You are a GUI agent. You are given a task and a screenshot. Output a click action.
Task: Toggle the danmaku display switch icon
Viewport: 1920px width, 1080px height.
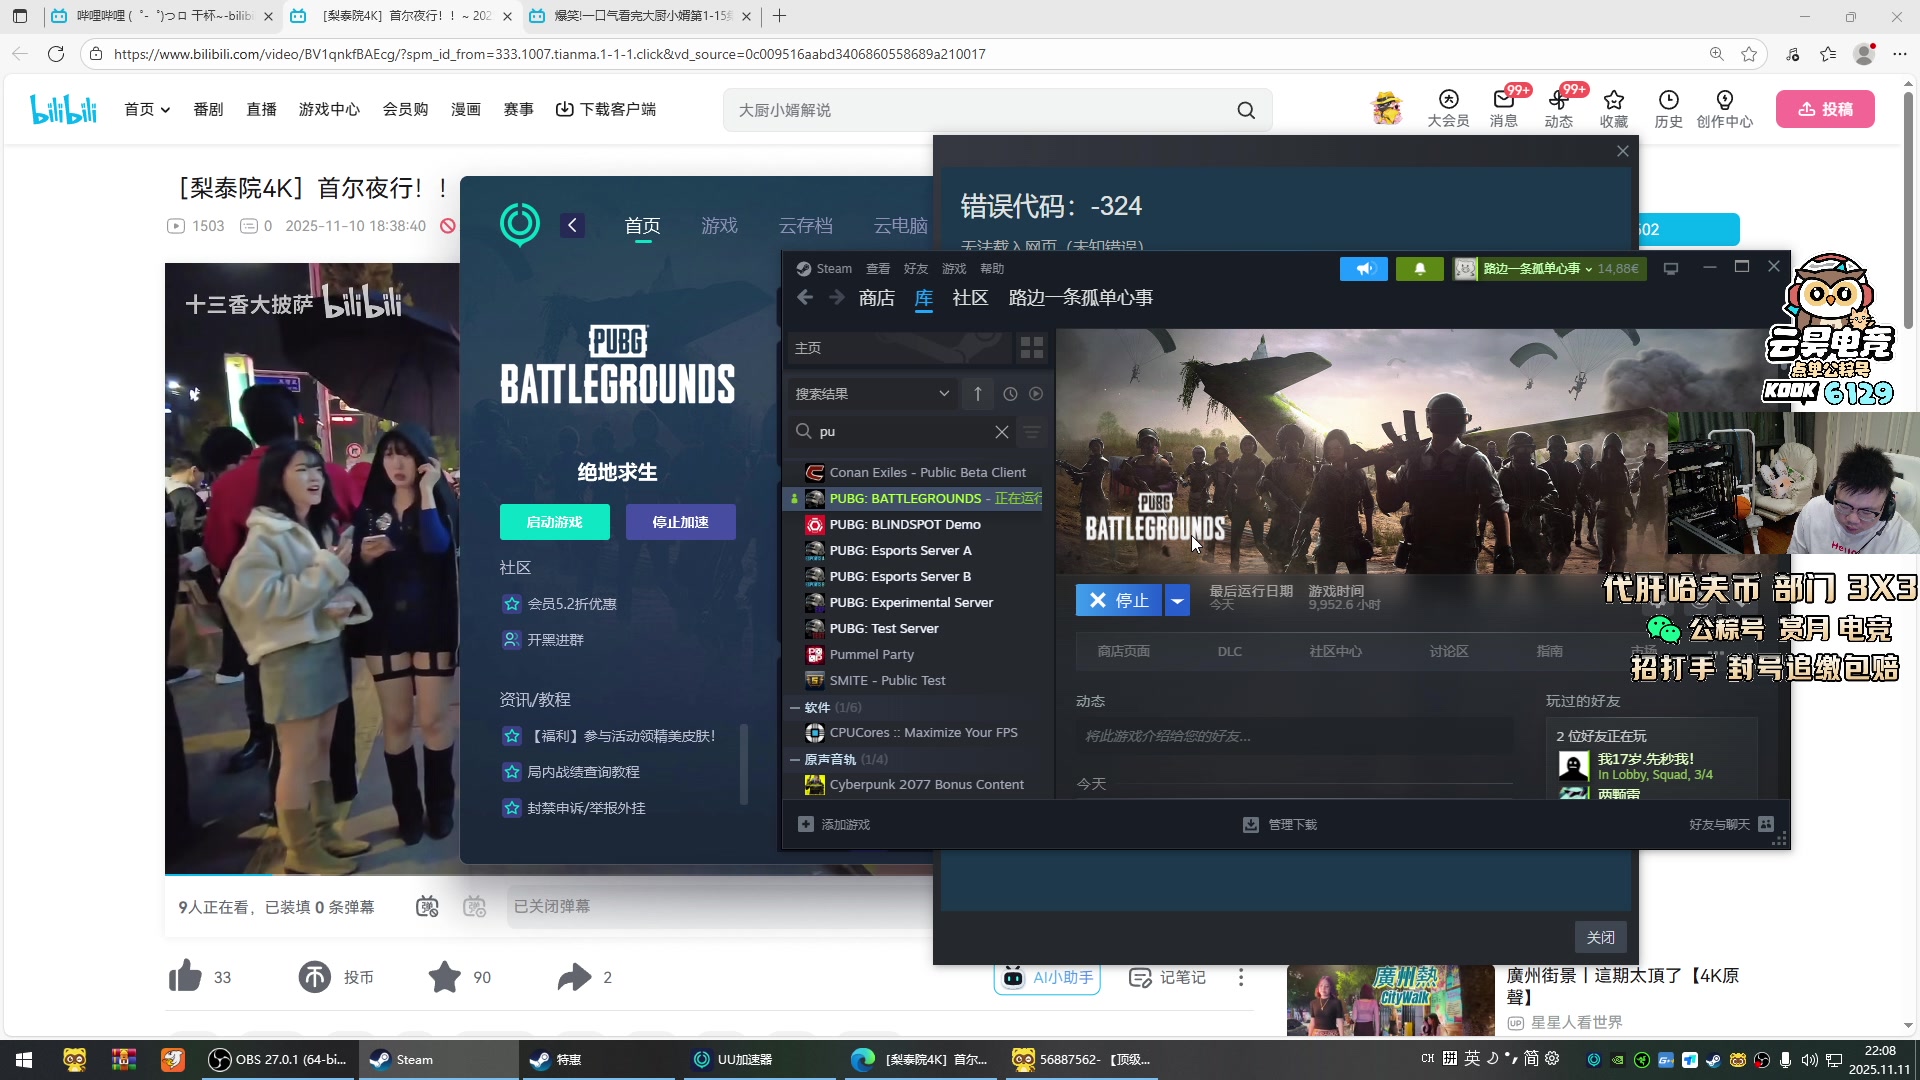[427, 907]
